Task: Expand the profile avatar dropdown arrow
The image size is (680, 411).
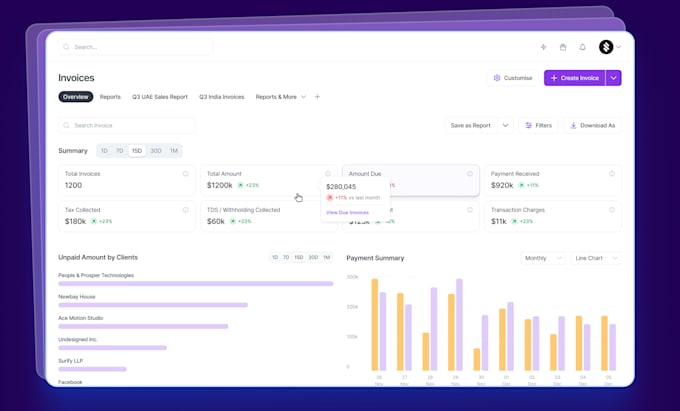Action: (x=618, y=47)
